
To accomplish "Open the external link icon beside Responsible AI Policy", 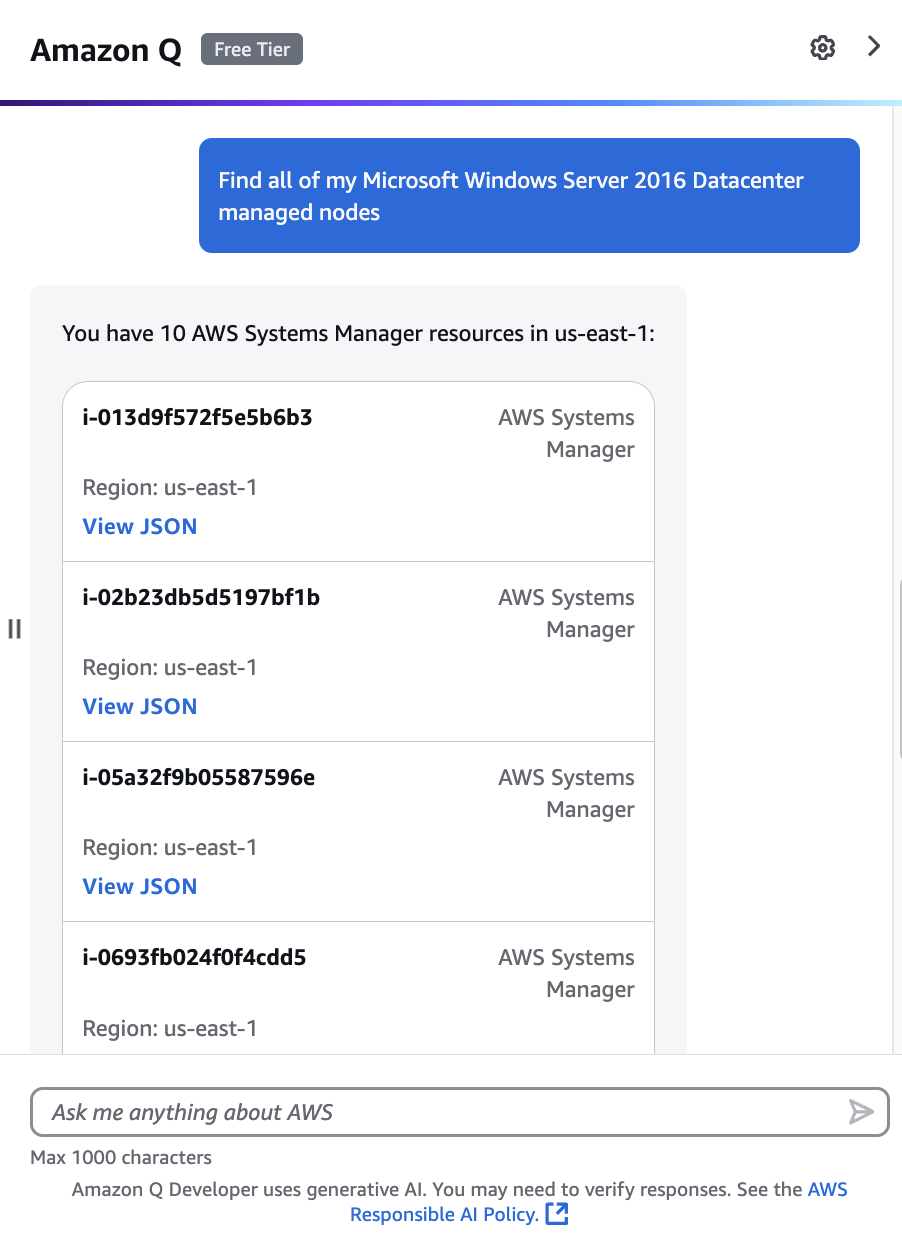I will [558, 1214].
